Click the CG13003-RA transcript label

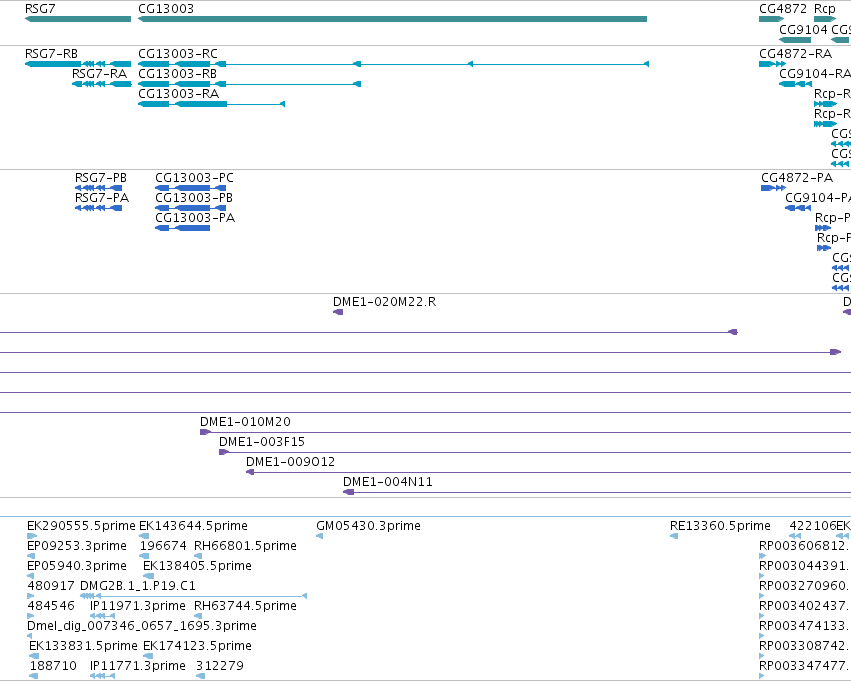179,94
